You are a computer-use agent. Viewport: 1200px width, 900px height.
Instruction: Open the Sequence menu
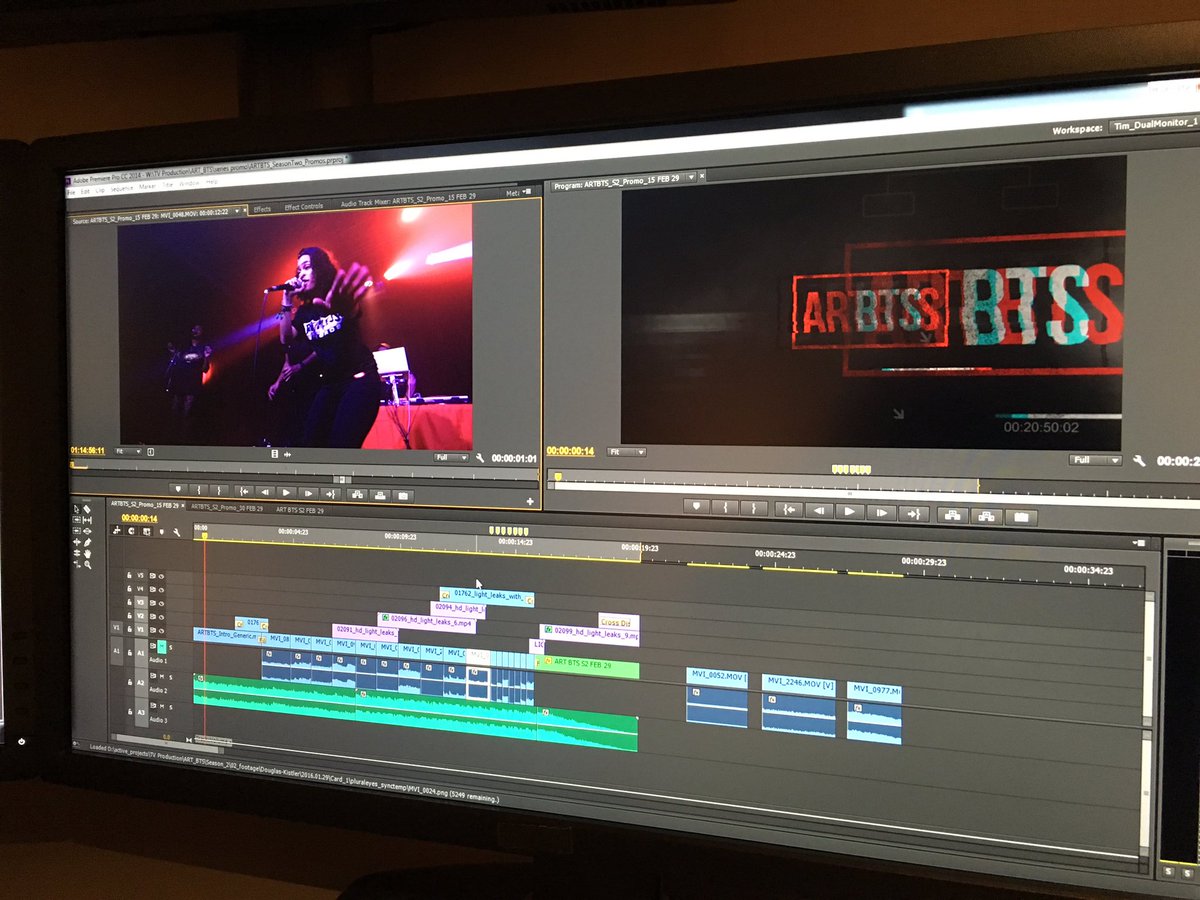(122, 189)
